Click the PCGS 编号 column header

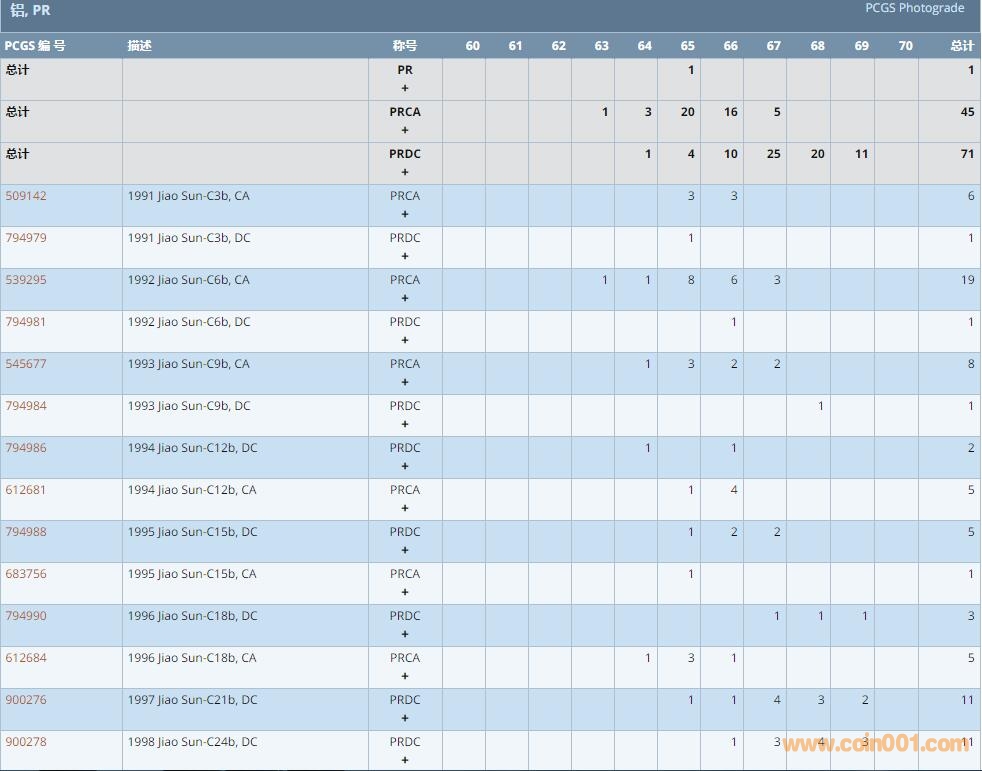[35, 46]
